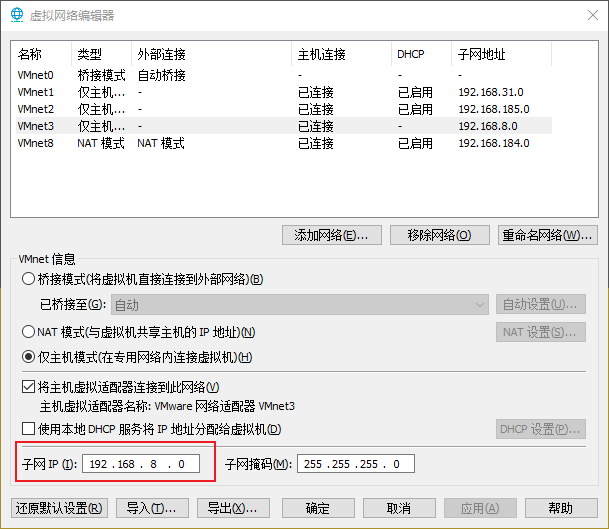Click the Virtual Network Editor title icon

pyautogui.click(x=16, y=15)
